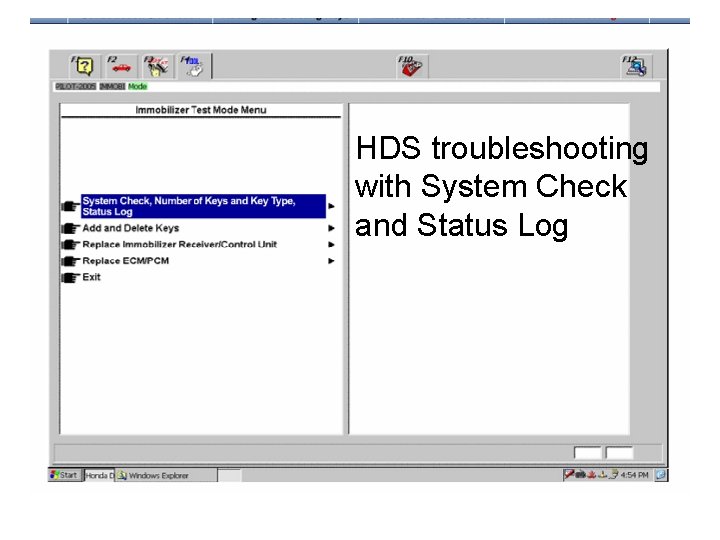The height and width of the screenshot is (540, 720).
Task: Click the Immobilizer Test Mode Menu heading
Action: (x=201, y=110)
